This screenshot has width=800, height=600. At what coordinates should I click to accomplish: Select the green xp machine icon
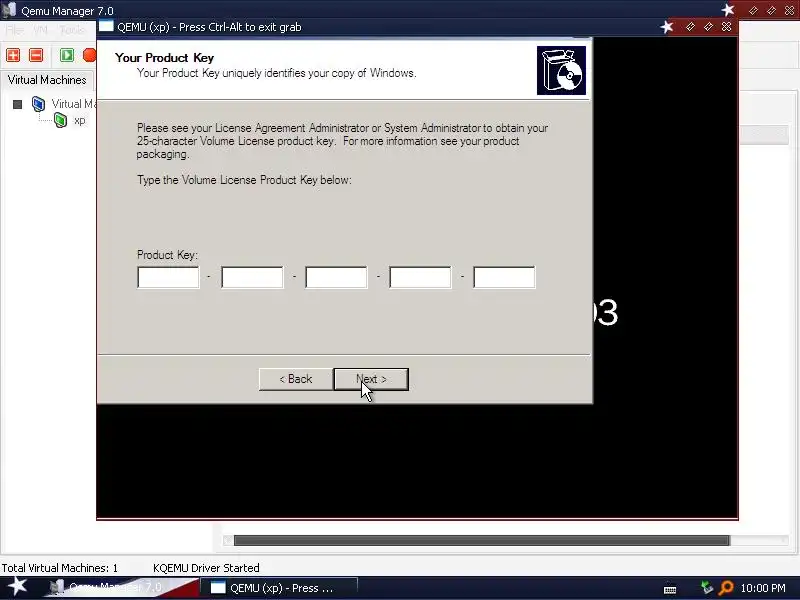[60, 120]
